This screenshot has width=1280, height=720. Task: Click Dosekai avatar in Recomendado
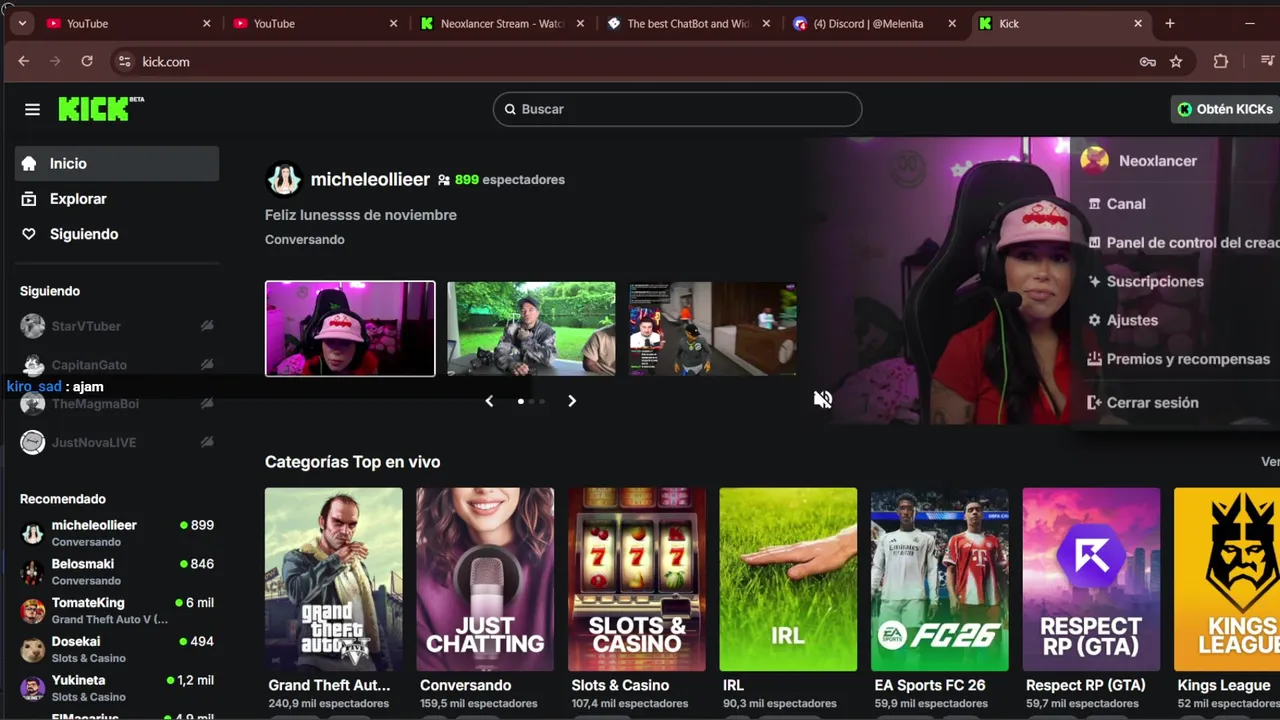33,650
